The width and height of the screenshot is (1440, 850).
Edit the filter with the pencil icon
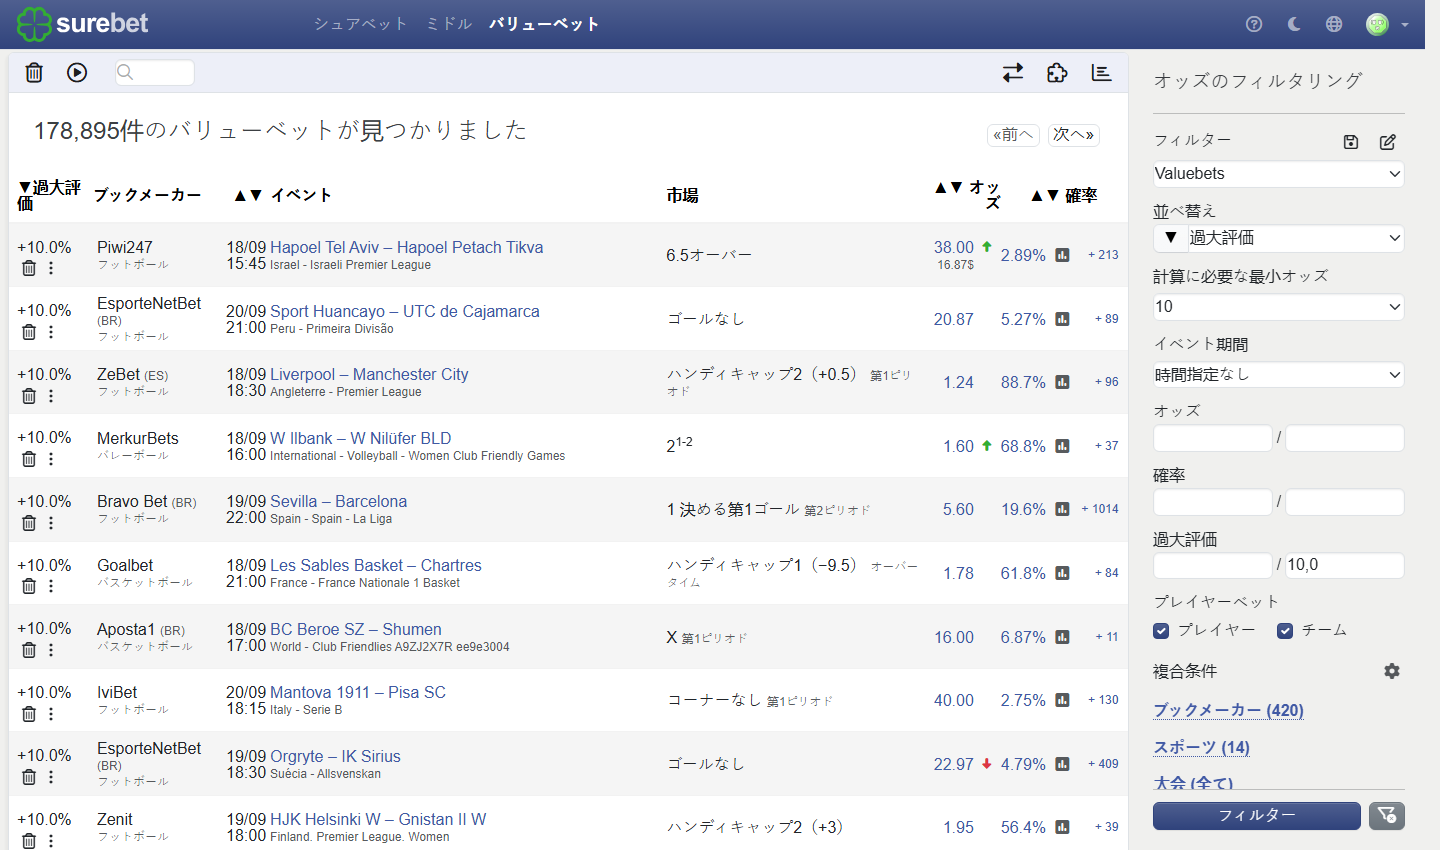click(1388, 142)
